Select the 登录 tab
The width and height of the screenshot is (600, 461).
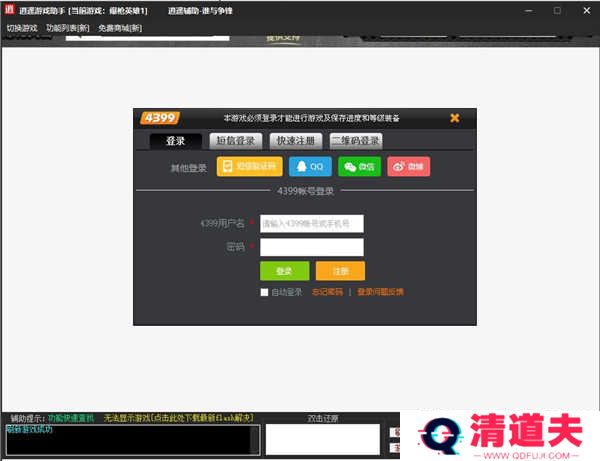point(176,141)
